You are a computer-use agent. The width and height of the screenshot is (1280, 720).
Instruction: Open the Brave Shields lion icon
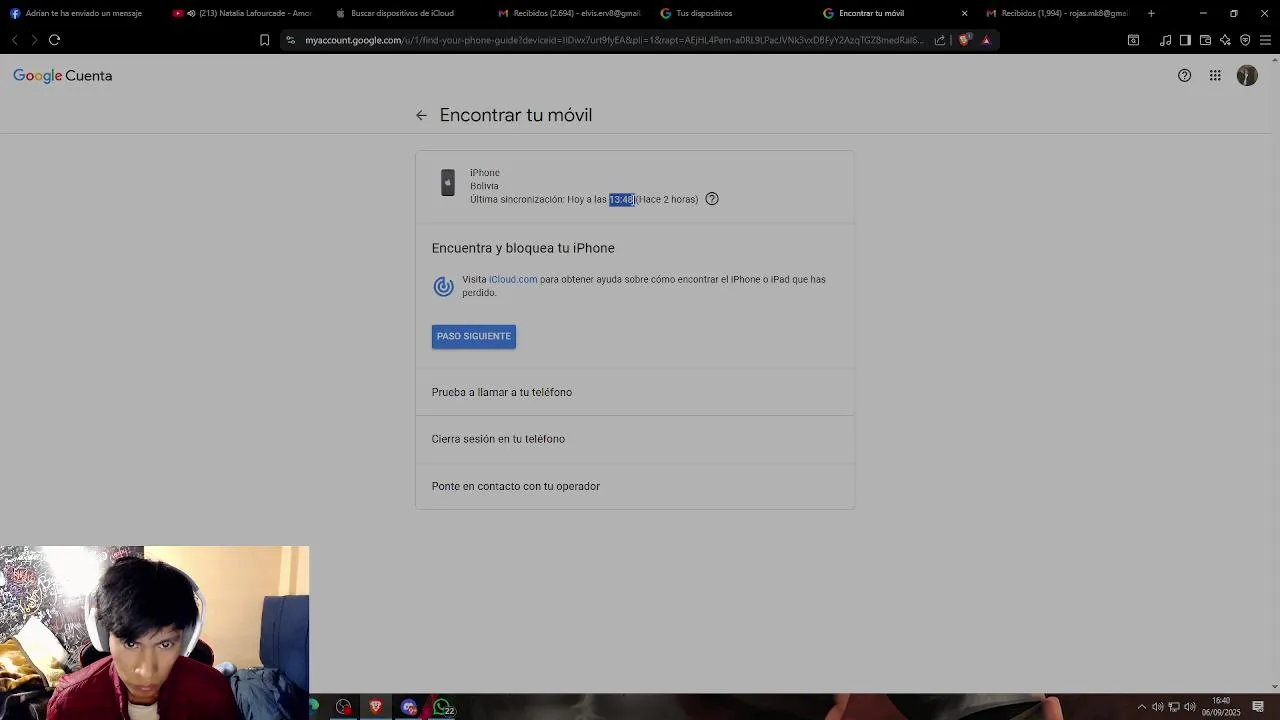964,40
